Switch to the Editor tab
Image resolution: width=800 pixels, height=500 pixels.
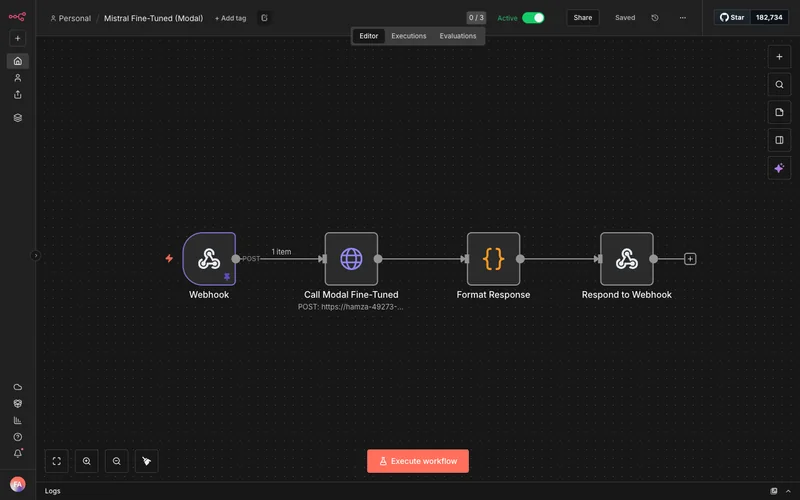368,36
